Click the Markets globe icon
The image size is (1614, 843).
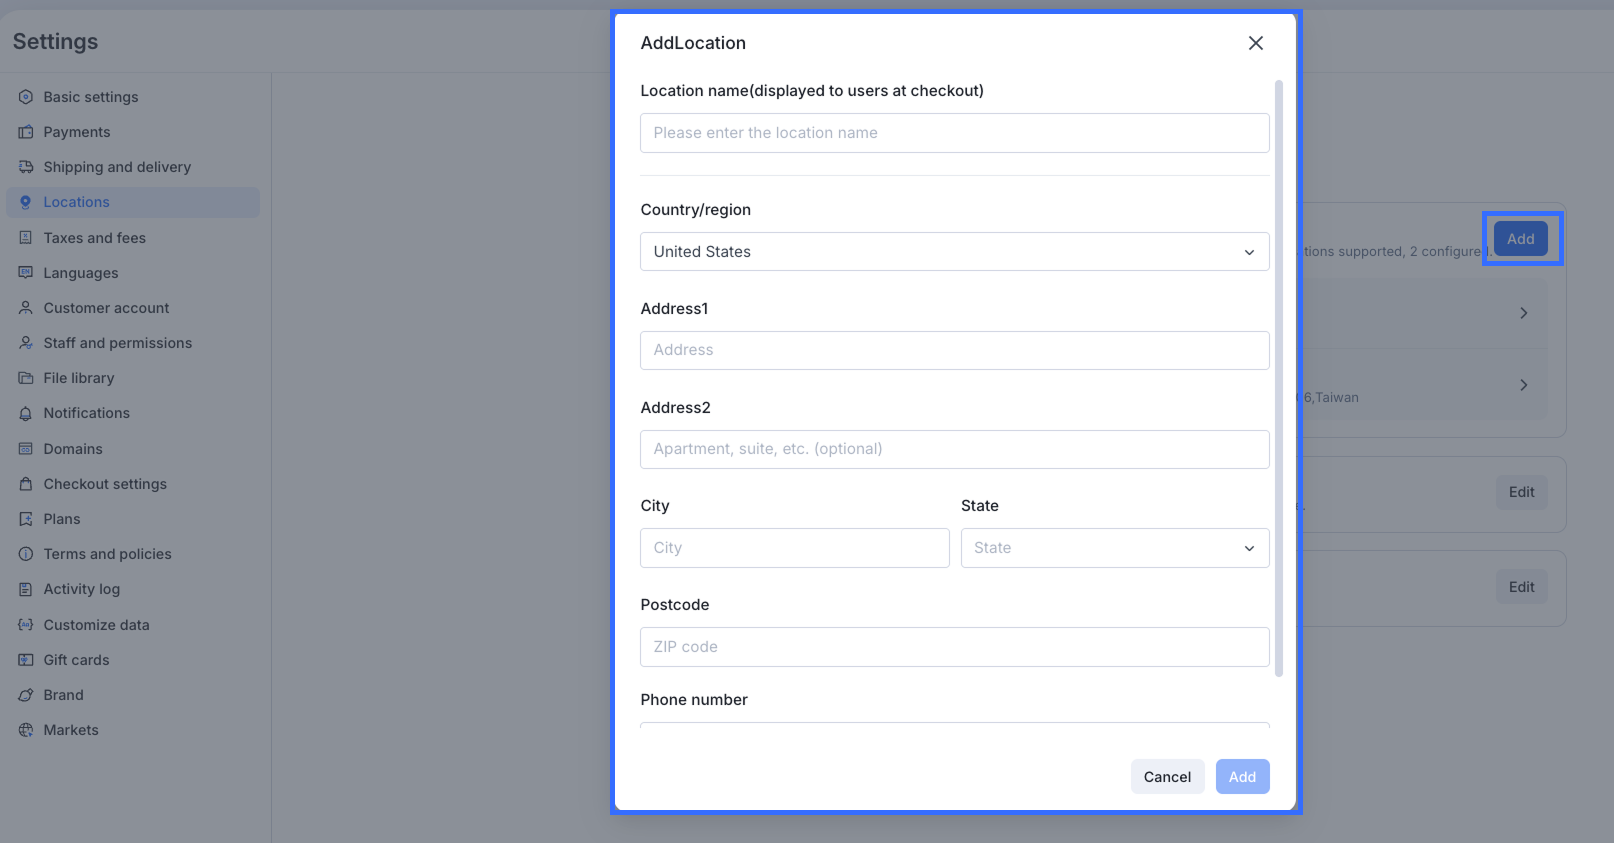coord(26,730)
